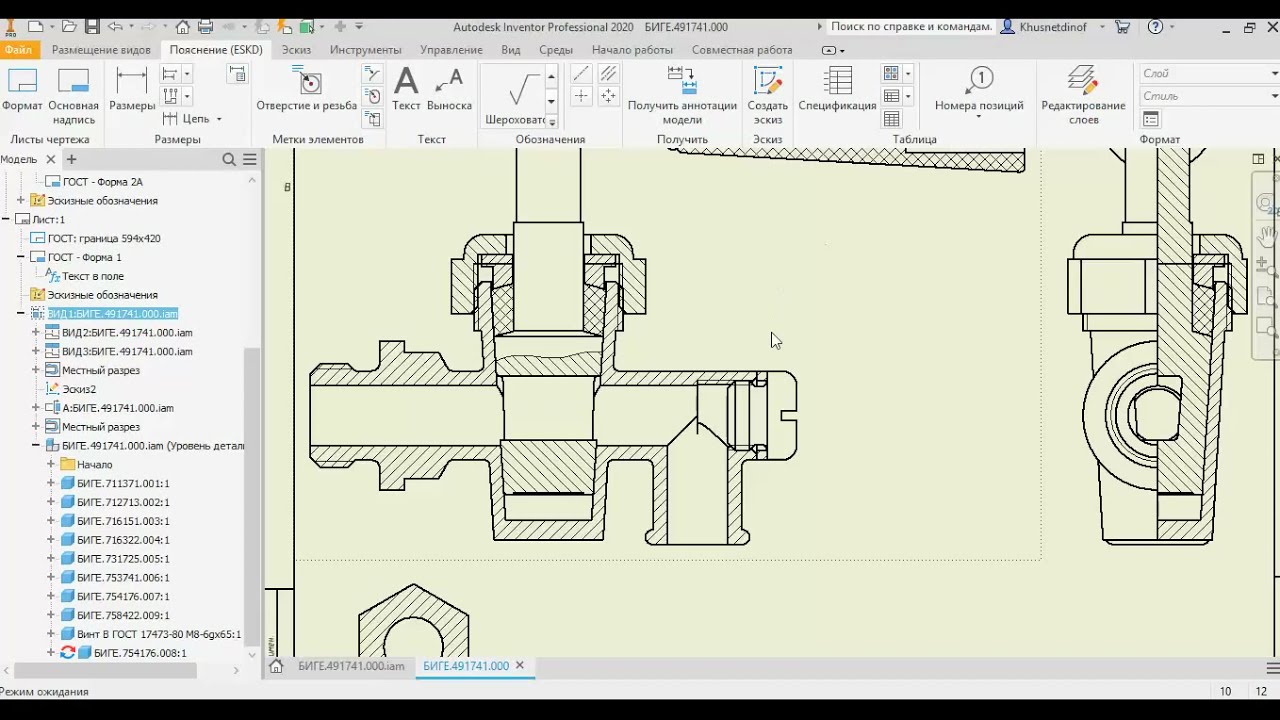This screenshot has height=720, width=1280.
Task: Choose the Спецификация table tool
Action: (837, 88)
